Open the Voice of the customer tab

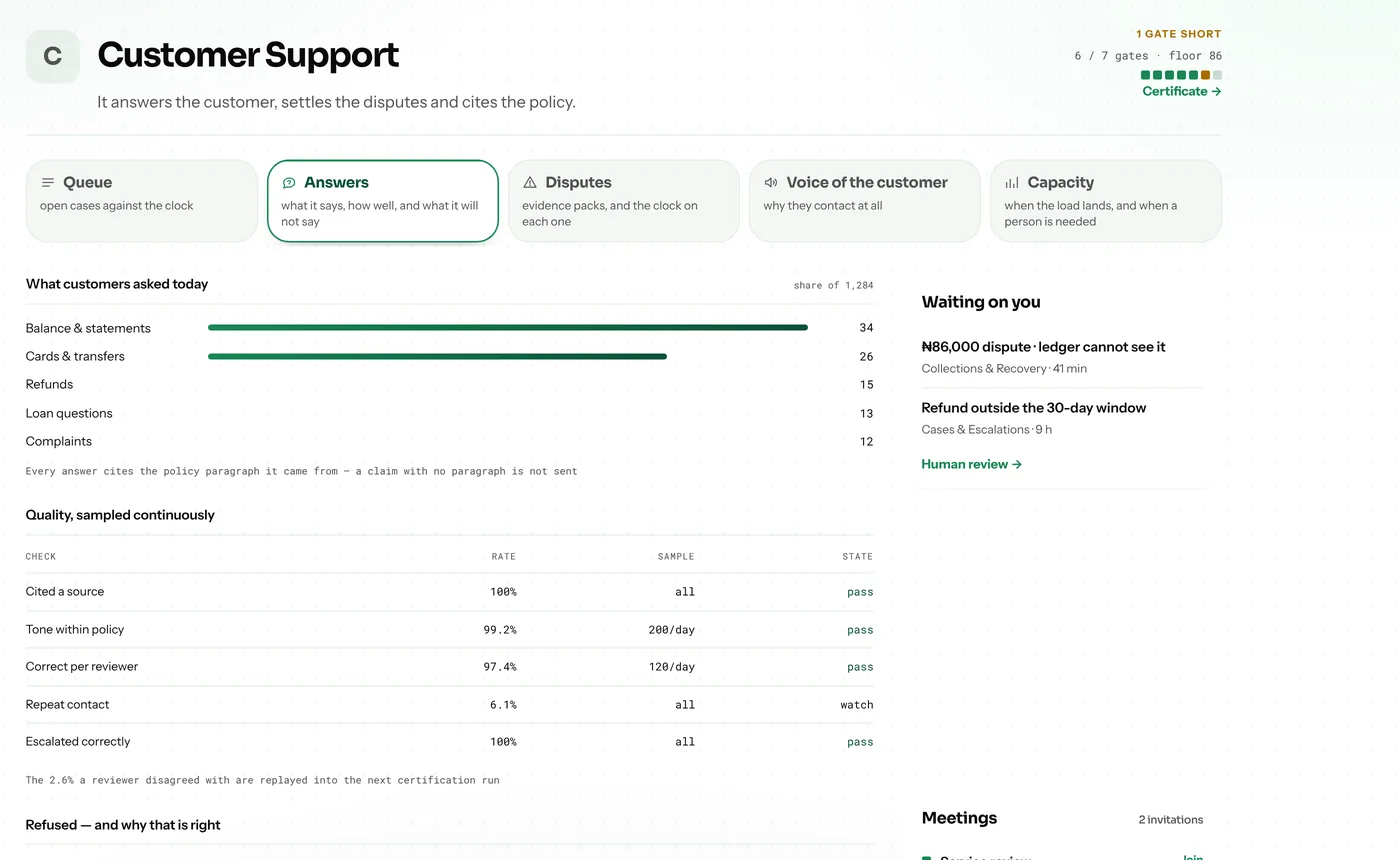[x=865, y=201]
